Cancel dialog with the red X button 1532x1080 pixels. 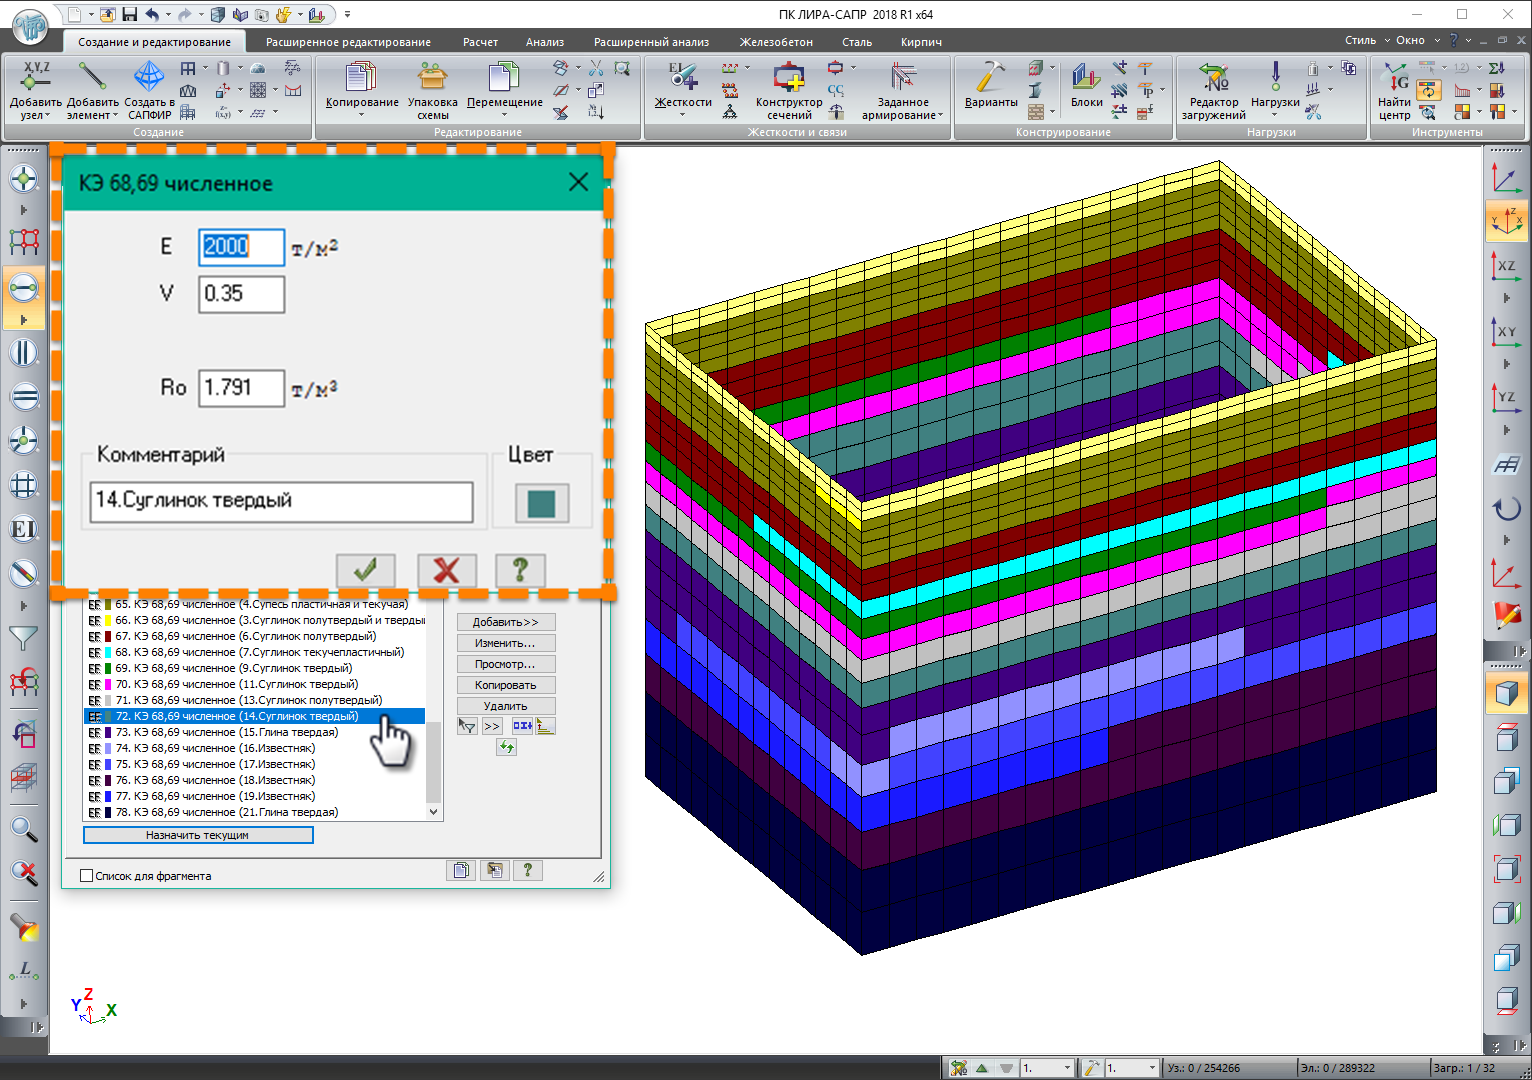point(446,571)
